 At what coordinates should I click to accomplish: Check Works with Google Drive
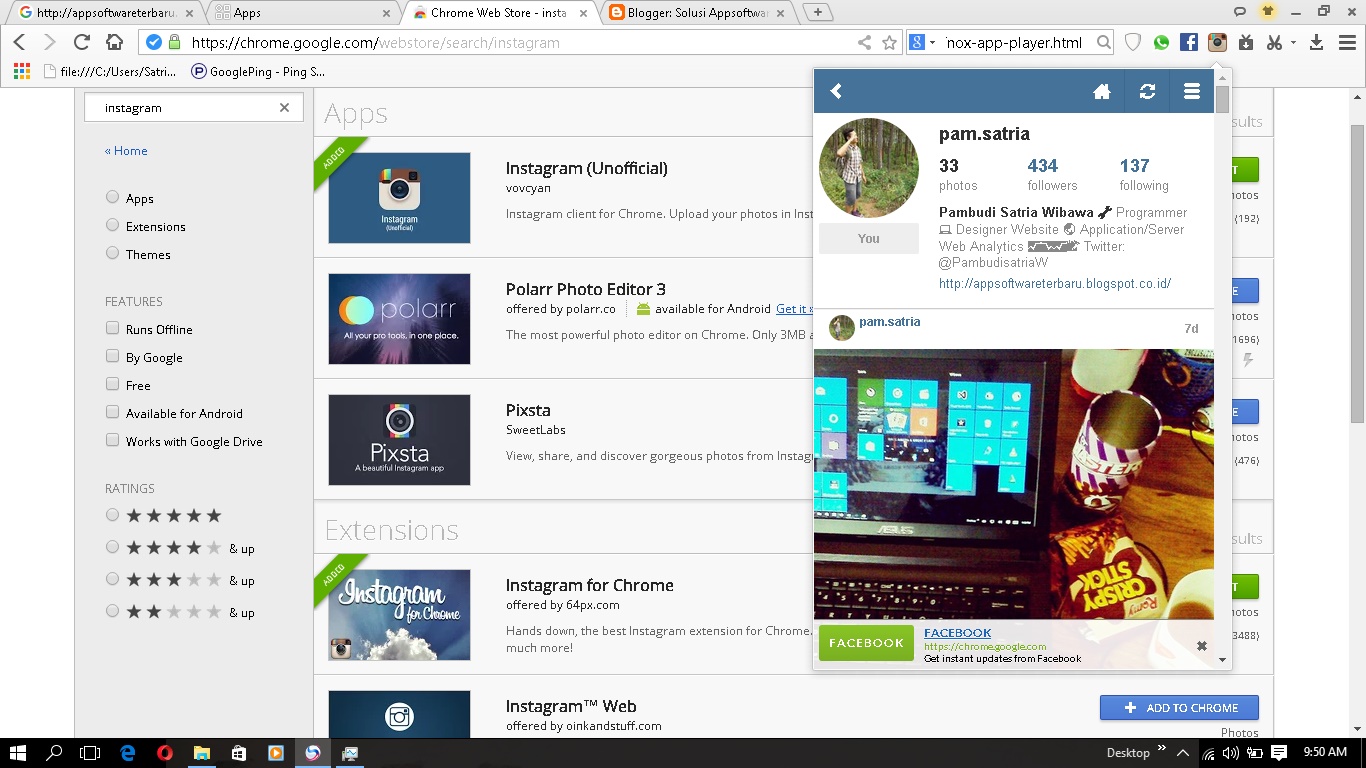pyautogui.click(x=112, y=440)
